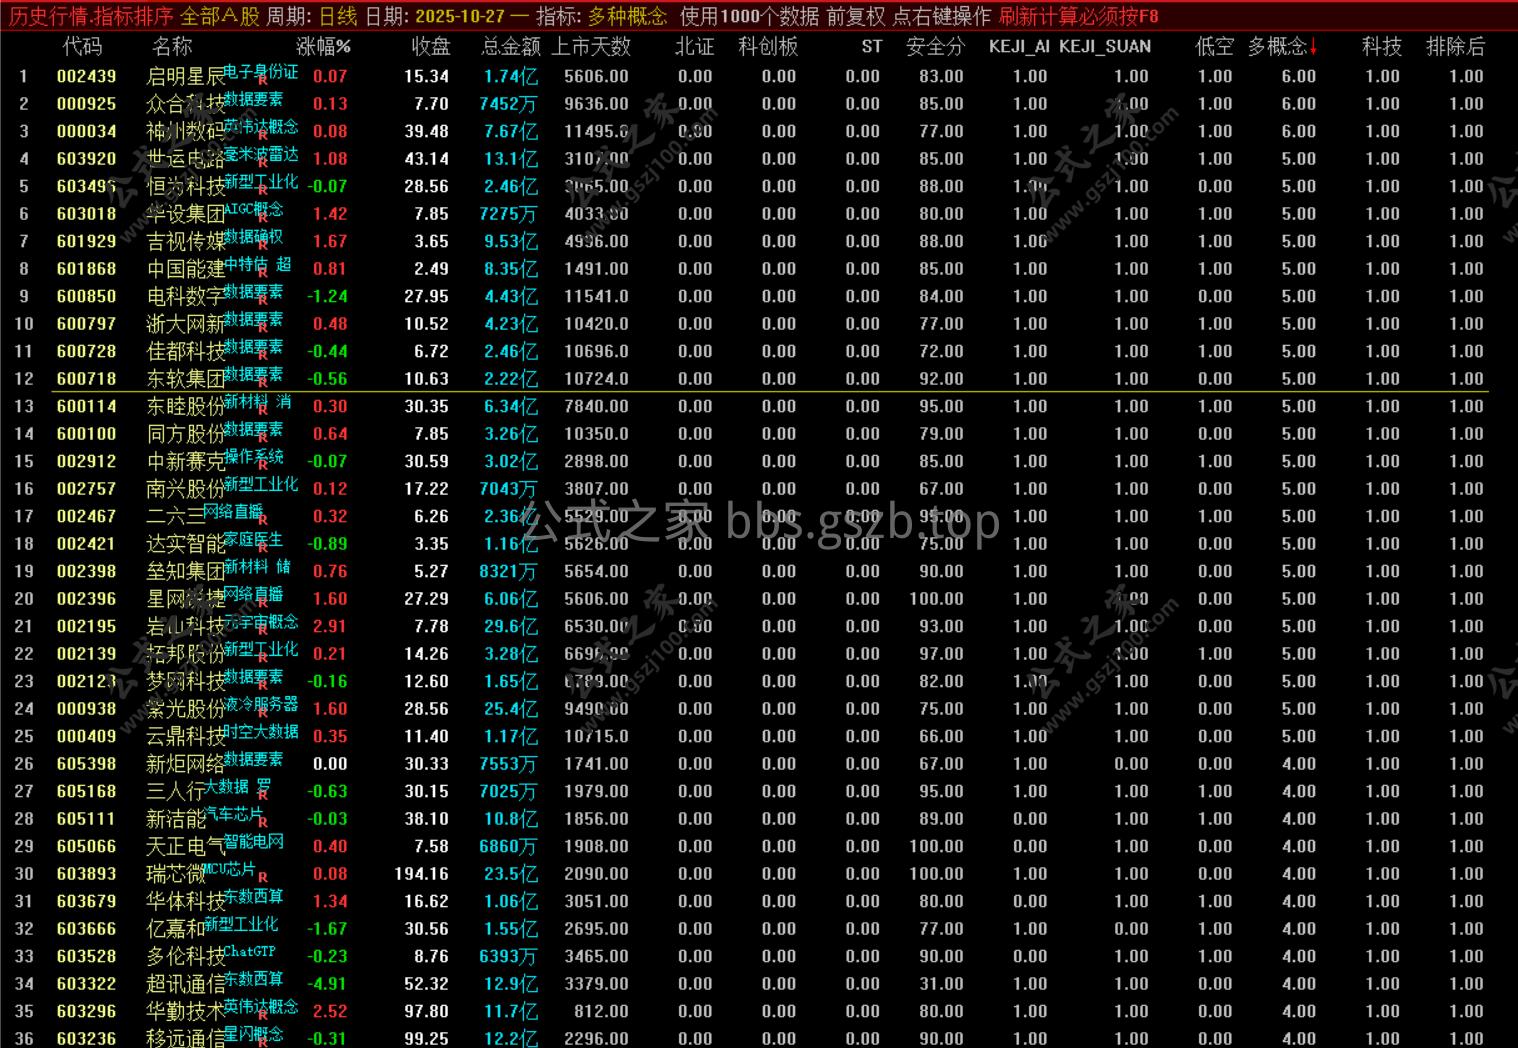Screen dimensions: 1518x1048
Task: Click closing price 43.14
Action: (x=426, y=159)
